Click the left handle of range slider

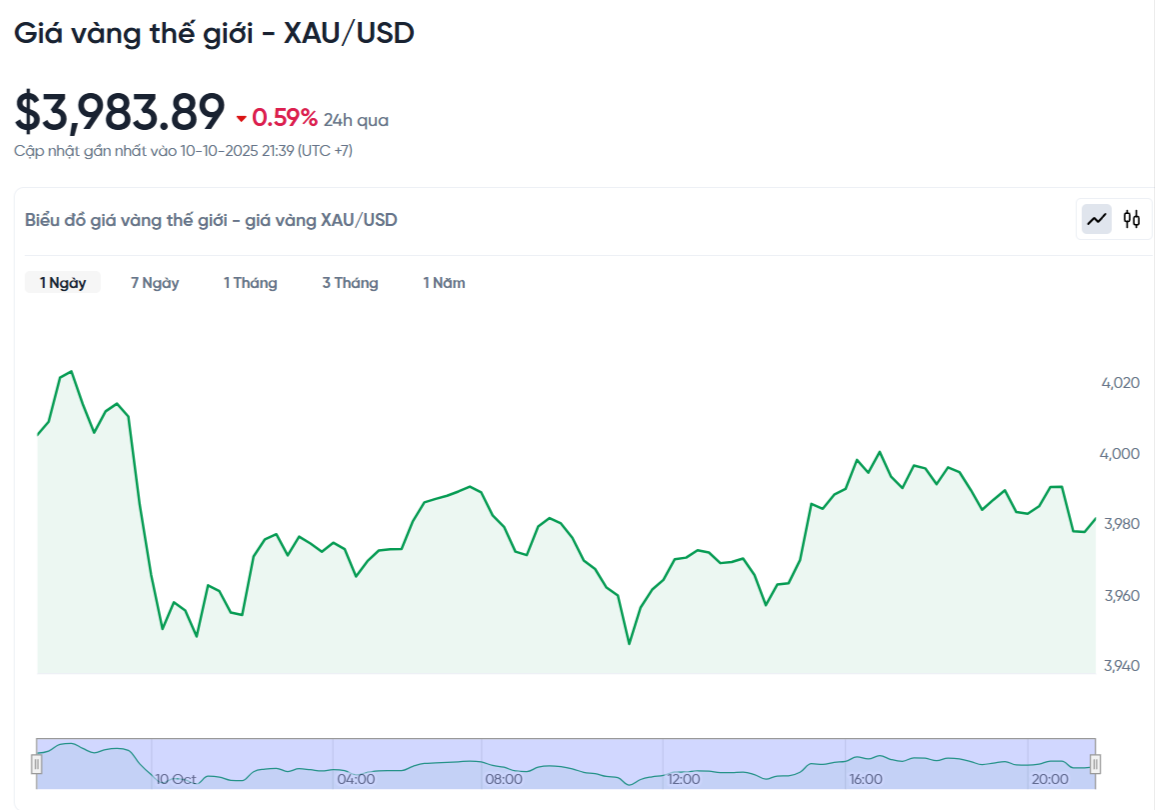tap(37, 764)
